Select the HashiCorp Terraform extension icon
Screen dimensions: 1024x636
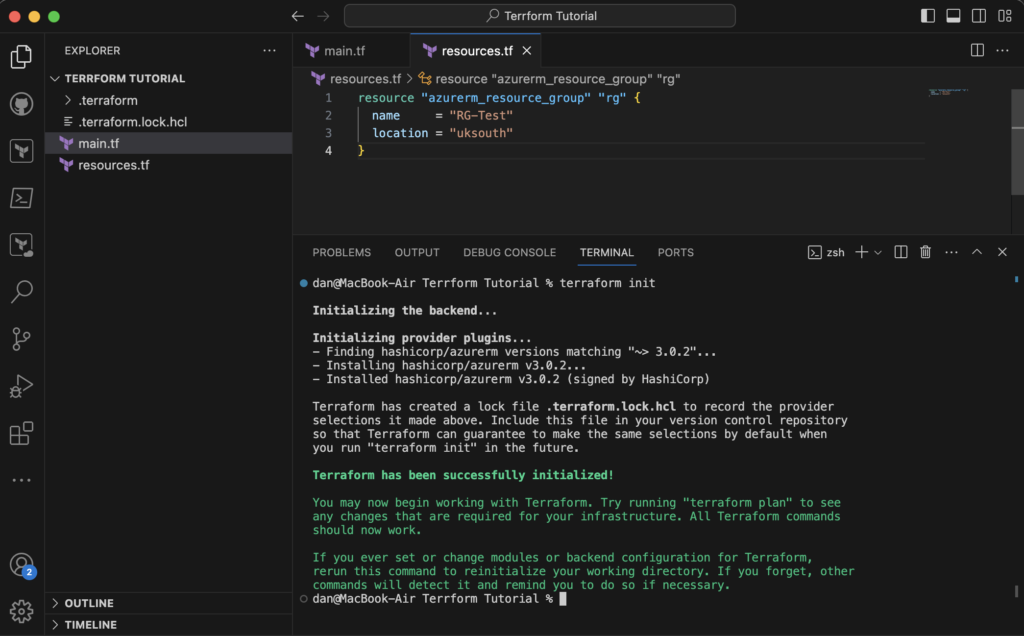(x=21, y=149)
